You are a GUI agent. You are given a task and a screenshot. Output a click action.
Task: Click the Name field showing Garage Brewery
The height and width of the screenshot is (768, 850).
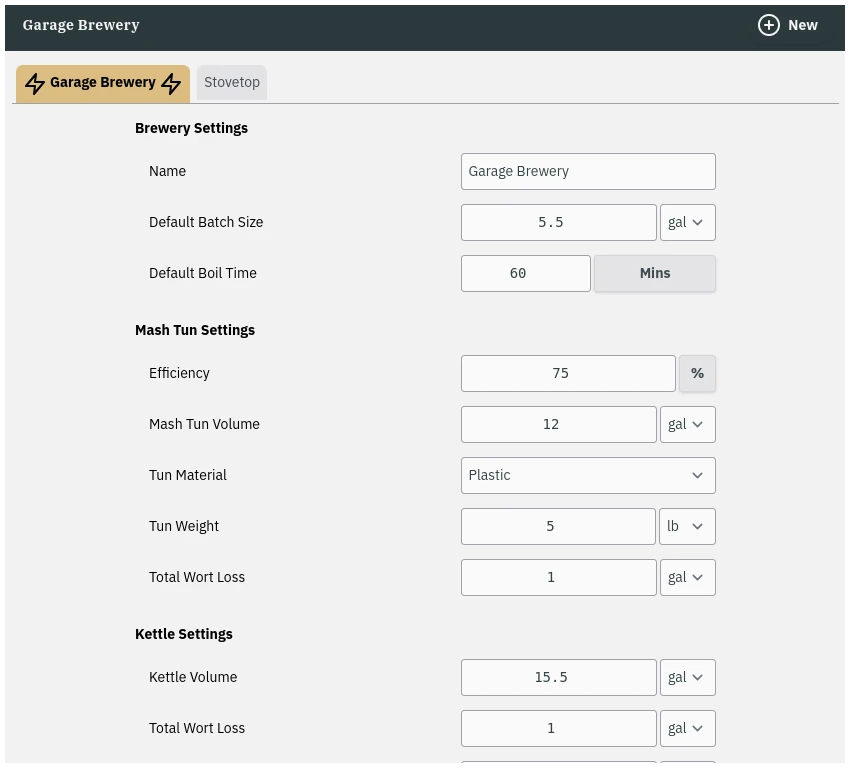(x=588, y=171)
